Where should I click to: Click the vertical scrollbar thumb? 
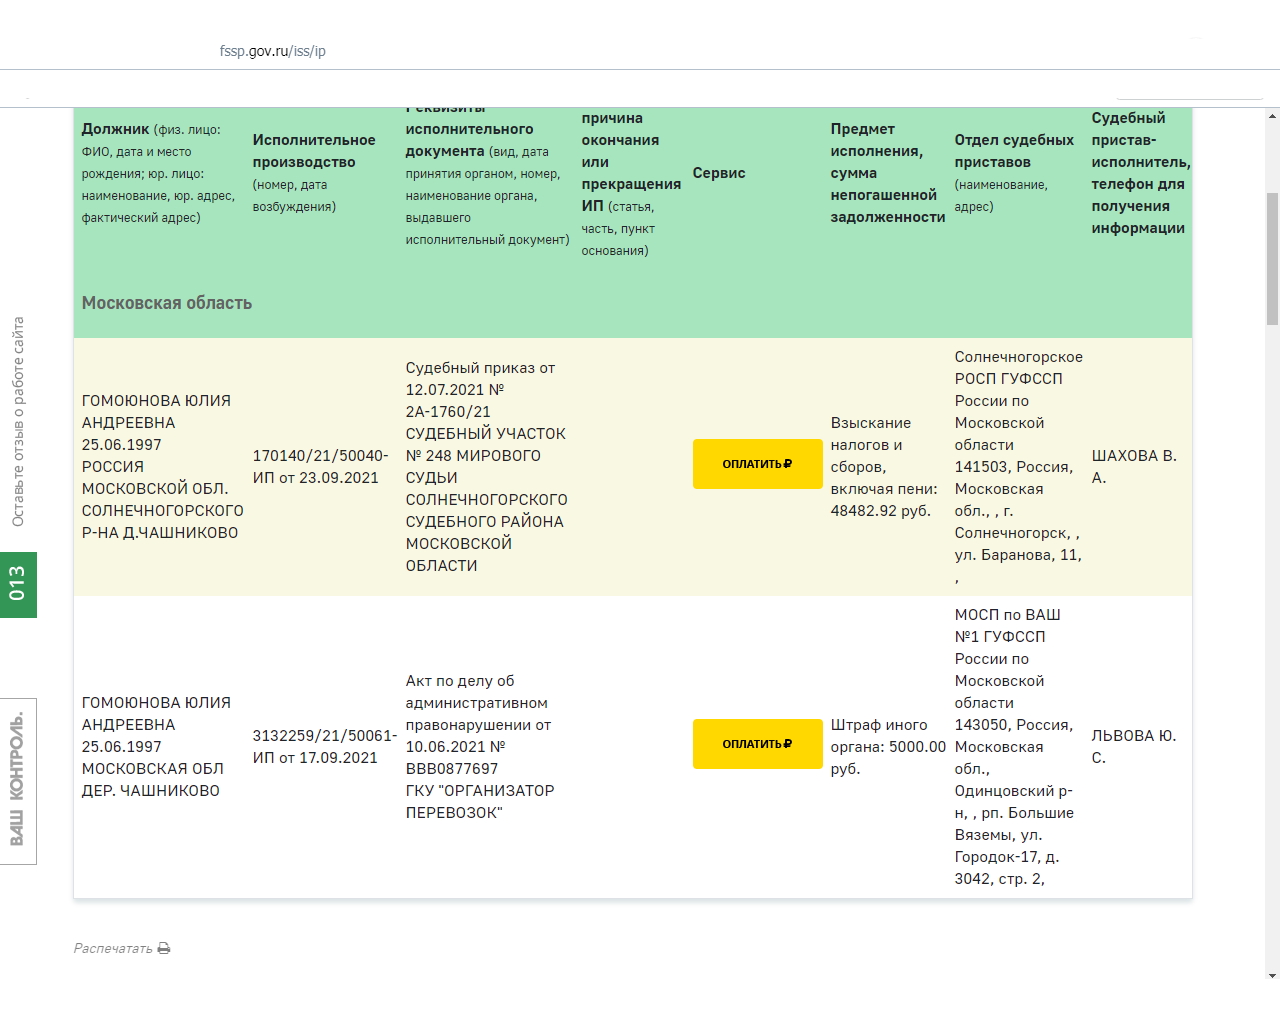[1272, 258]
